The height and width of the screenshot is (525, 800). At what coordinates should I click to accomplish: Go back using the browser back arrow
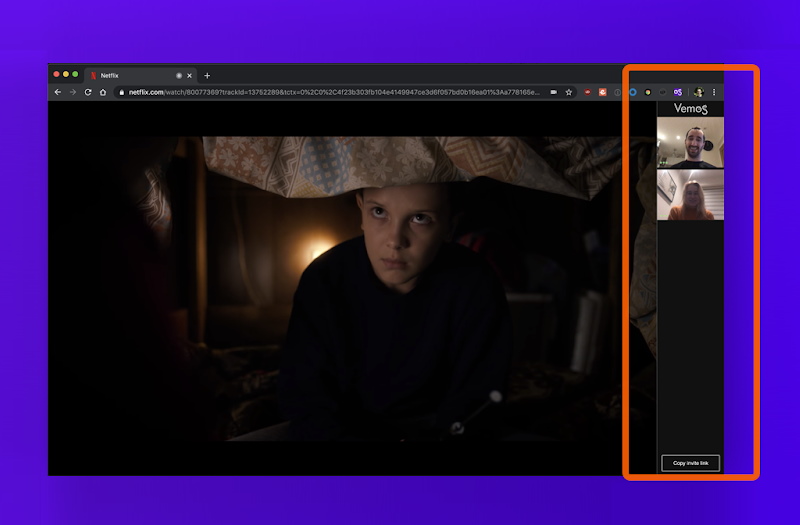click(x=58, y=92)
